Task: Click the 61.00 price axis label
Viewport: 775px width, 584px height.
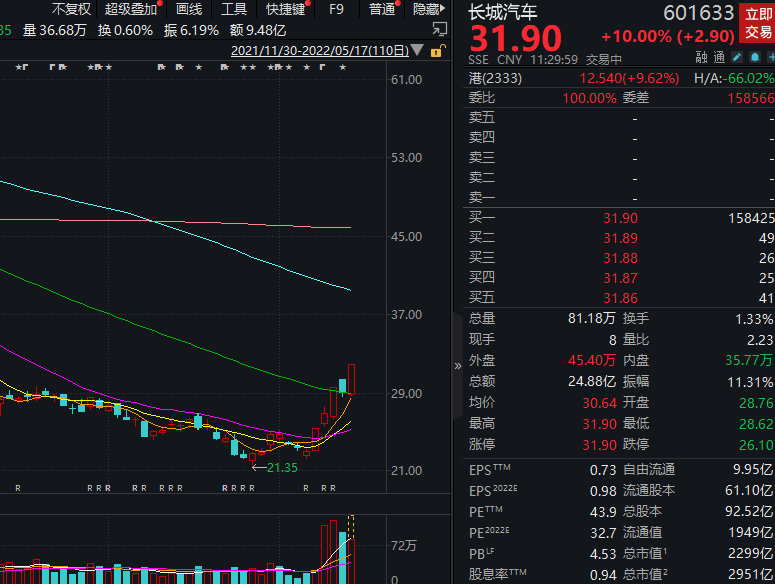Action: pyautogui.click(x=406, y=80)
